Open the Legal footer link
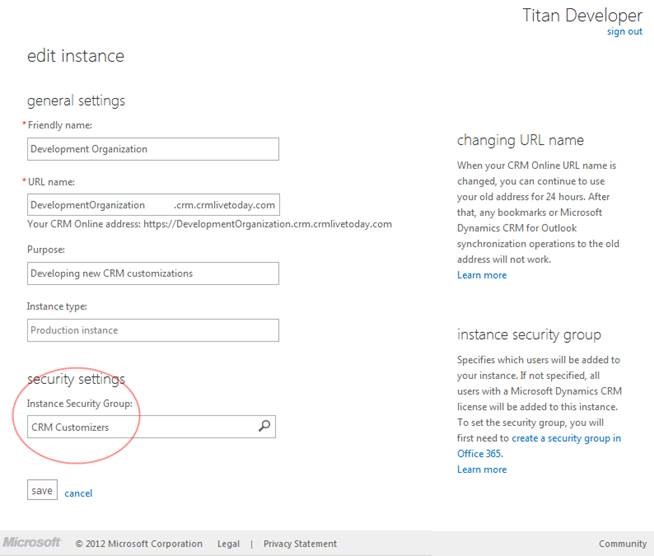This screenshot has height=556, width=654. 229,544
